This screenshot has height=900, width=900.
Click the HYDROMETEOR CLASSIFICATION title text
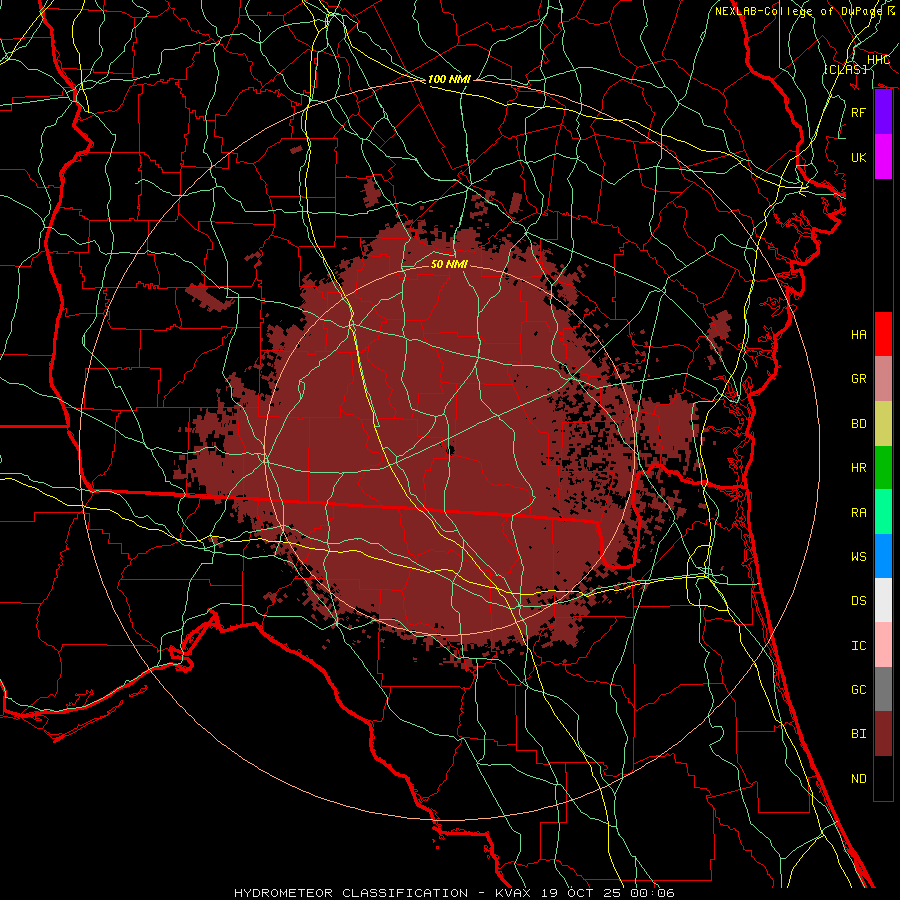[x=351, y=893]
